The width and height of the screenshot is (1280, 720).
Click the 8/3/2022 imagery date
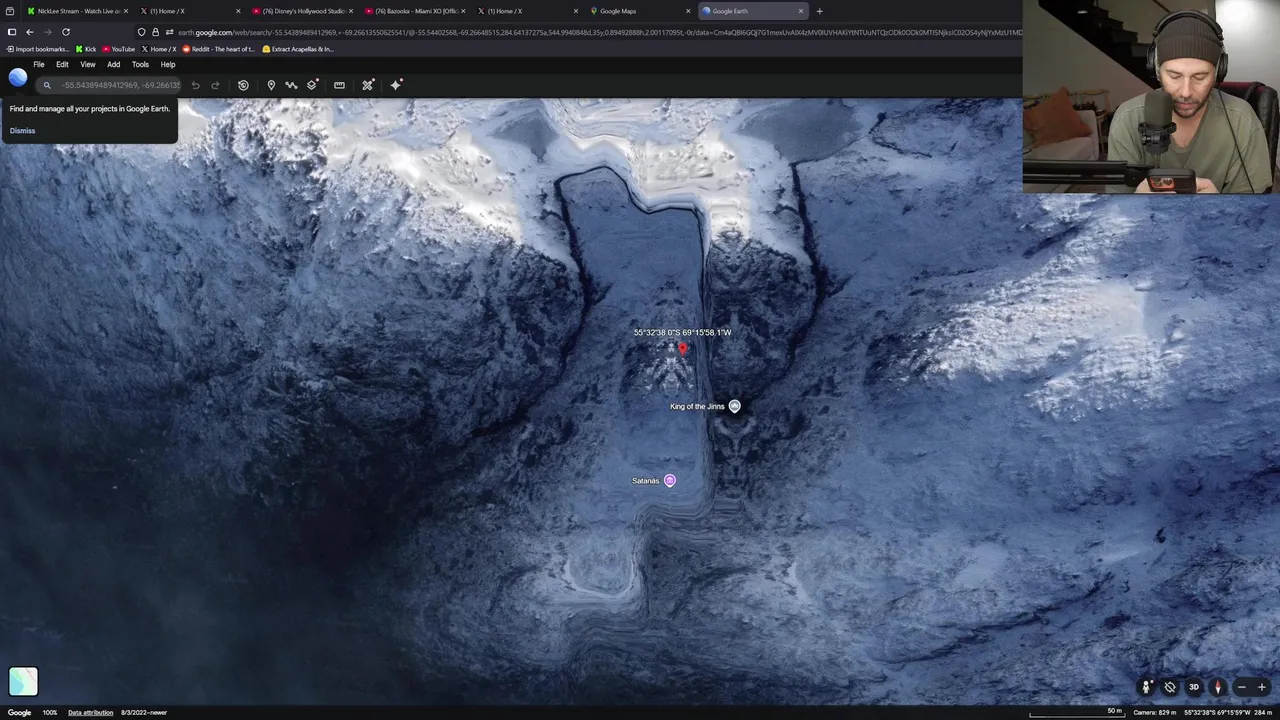click(143, 713)
